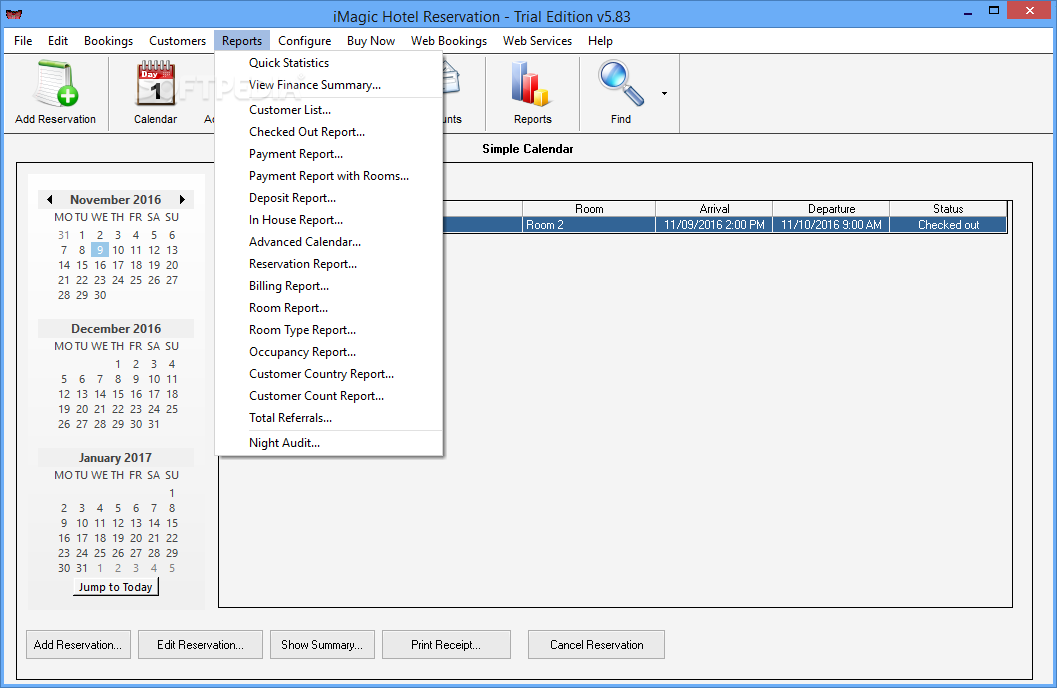The height and width of the screenshot is (688, 1057).
Task: Click the Room column header
Action: pyautogui.click(x=589, y=209)
